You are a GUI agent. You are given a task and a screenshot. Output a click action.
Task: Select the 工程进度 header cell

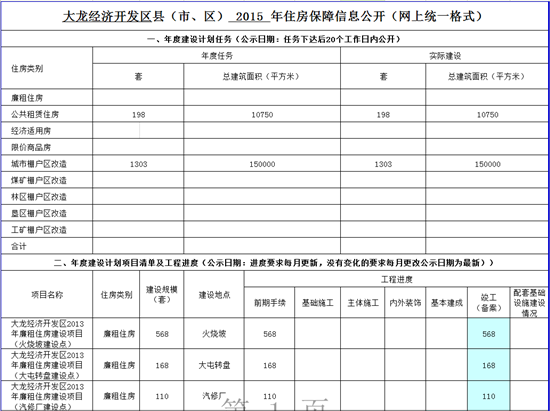pos(396,279)
